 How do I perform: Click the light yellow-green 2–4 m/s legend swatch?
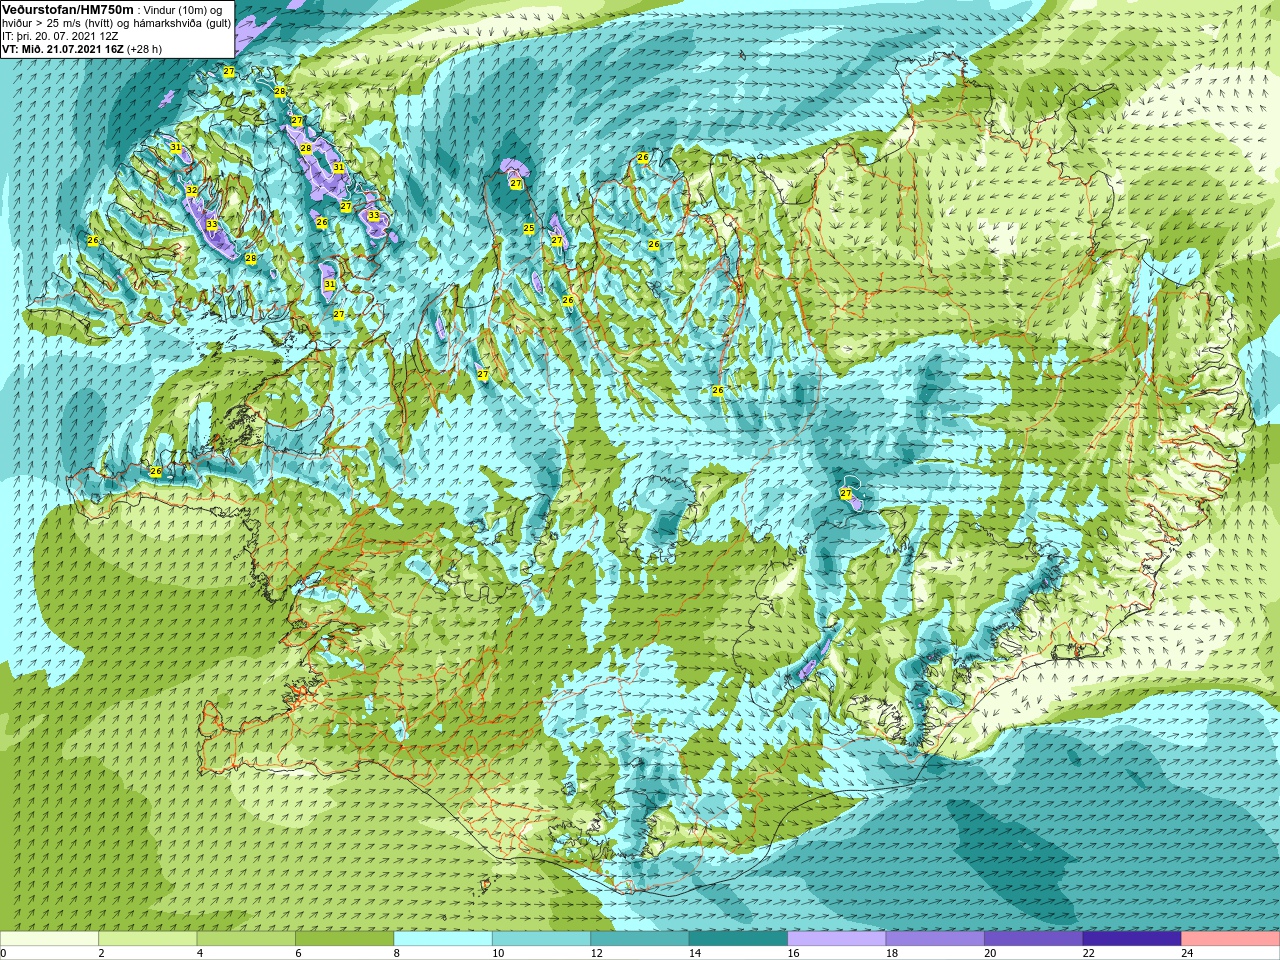[148, 939]
